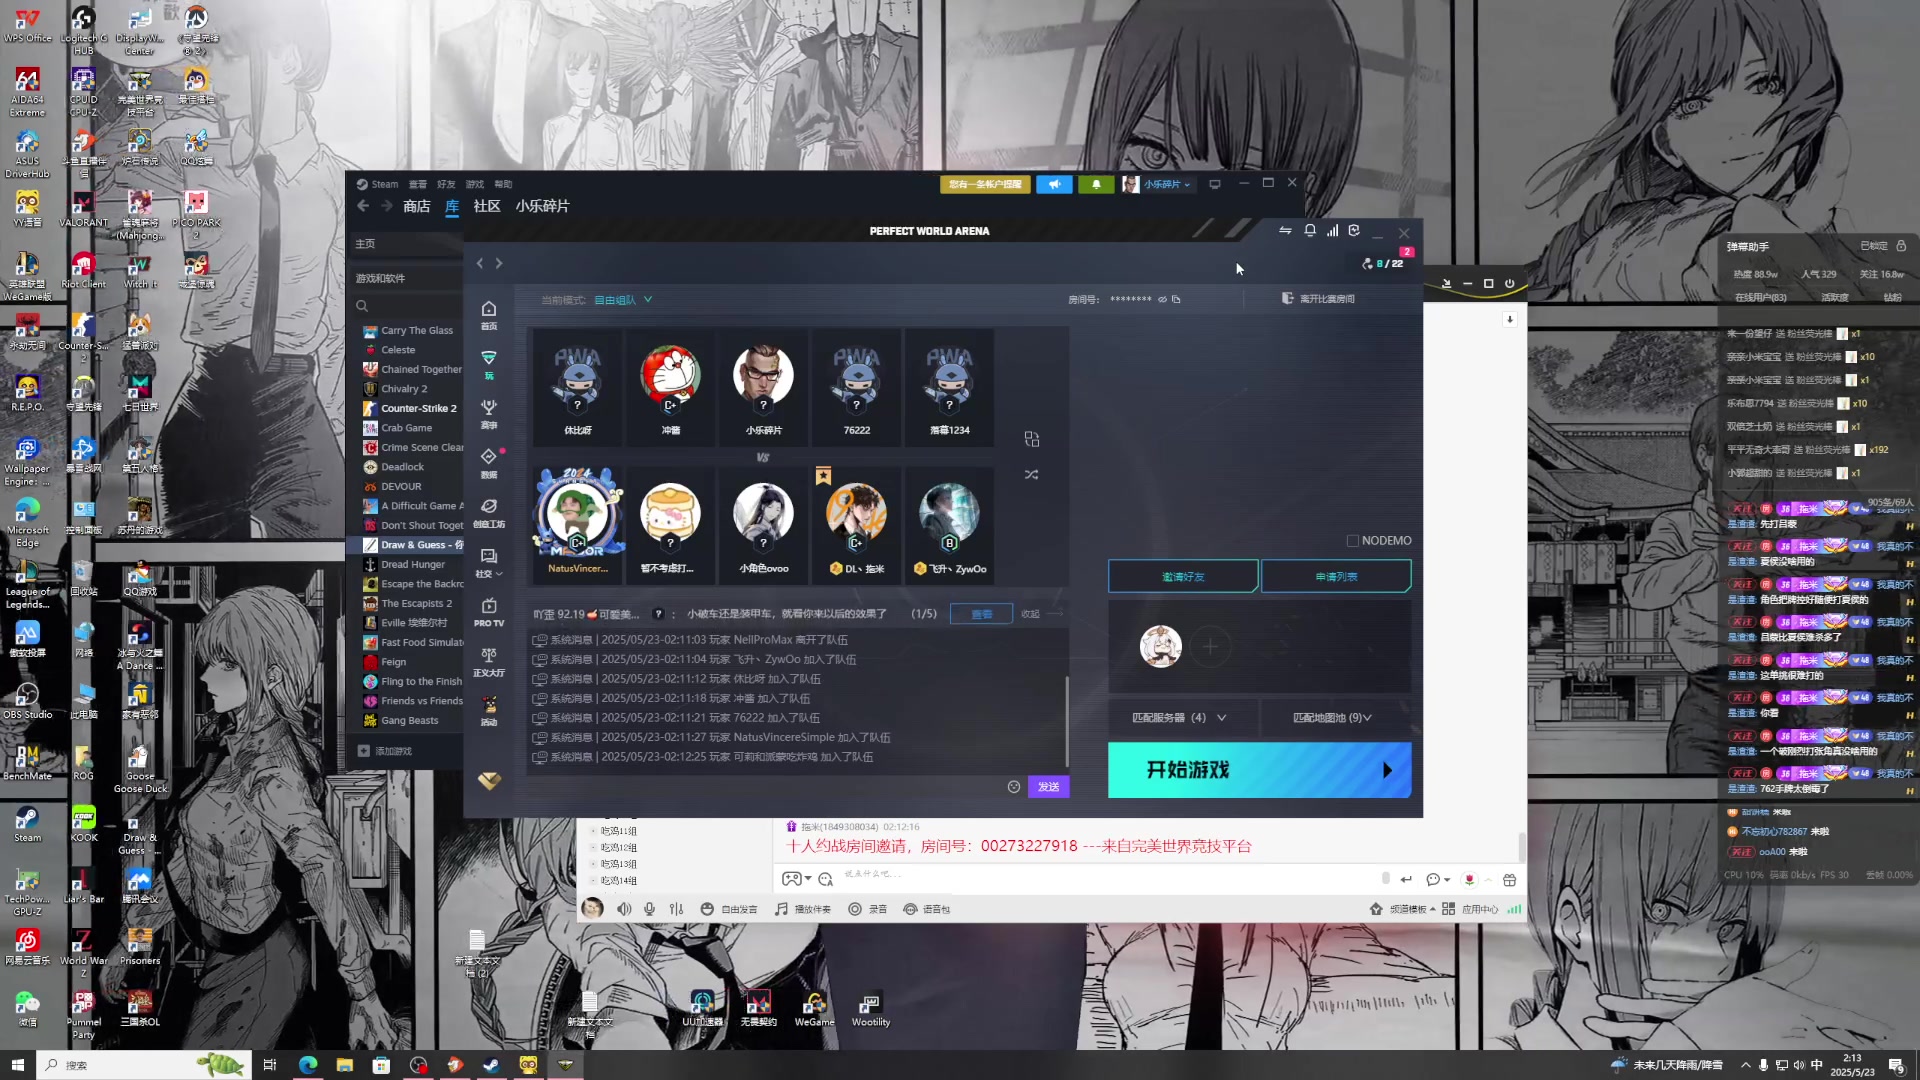The image size is (1920, 1080).
Task: Open the 赛事 trophy icon in arena sidebar
Action: pos(489,413)
